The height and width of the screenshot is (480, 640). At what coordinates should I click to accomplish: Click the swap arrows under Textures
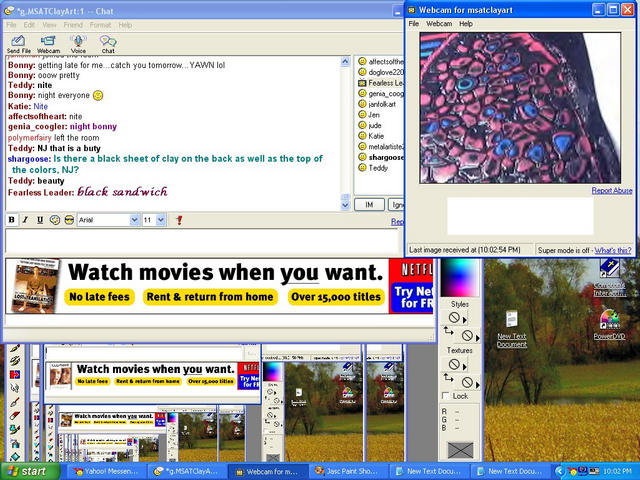449,377
